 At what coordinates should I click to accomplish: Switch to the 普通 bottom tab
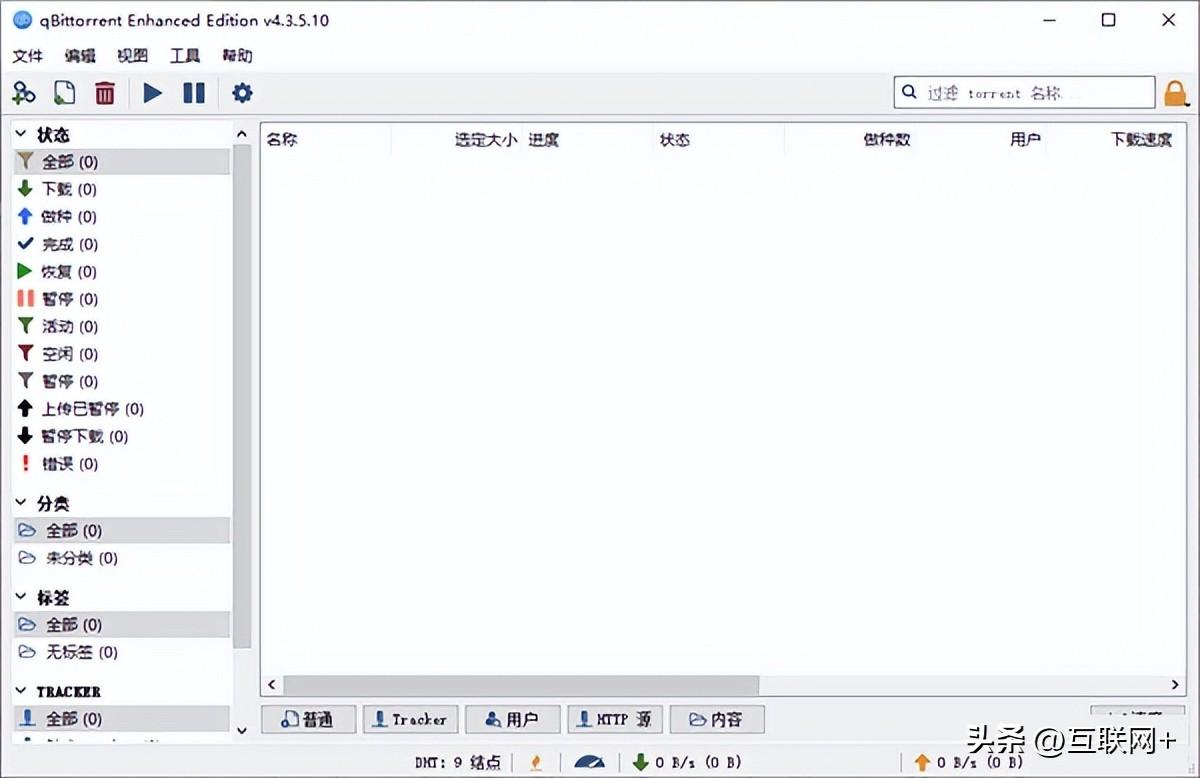(308, 719)
